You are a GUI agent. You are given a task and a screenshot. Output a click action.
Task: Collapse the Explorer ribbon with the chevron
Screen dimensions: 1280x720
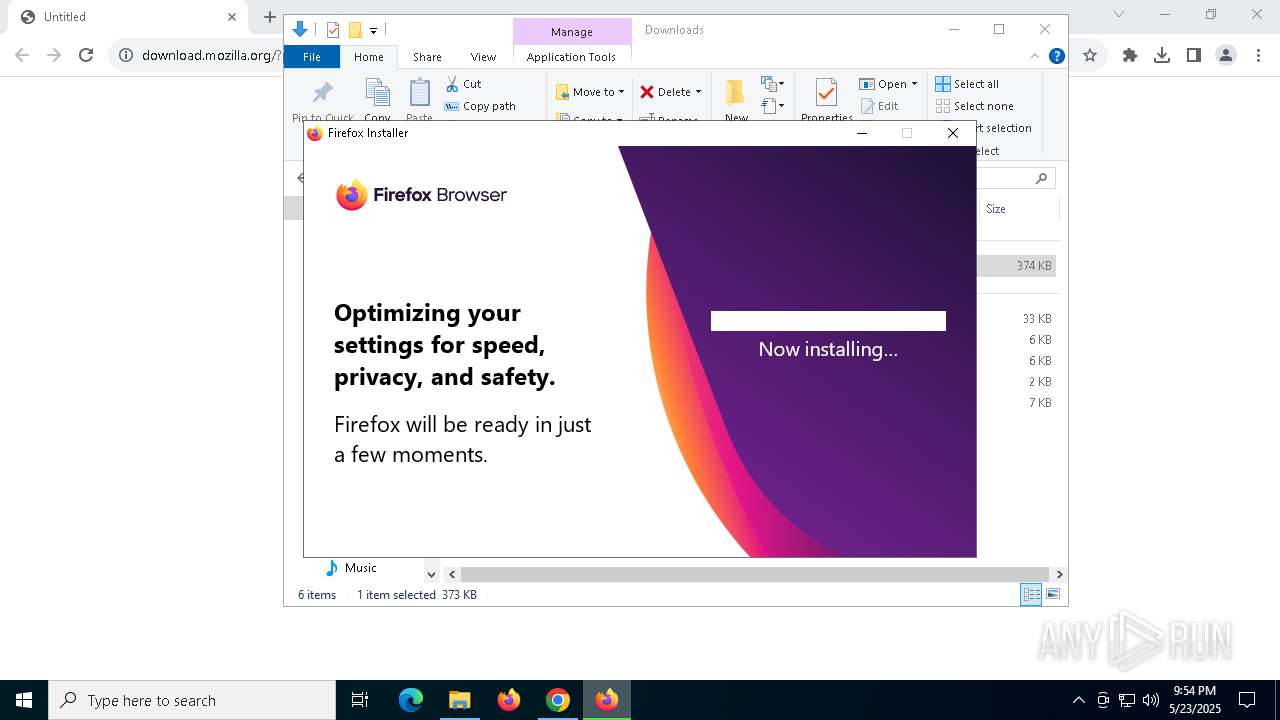coord(1035,56)
